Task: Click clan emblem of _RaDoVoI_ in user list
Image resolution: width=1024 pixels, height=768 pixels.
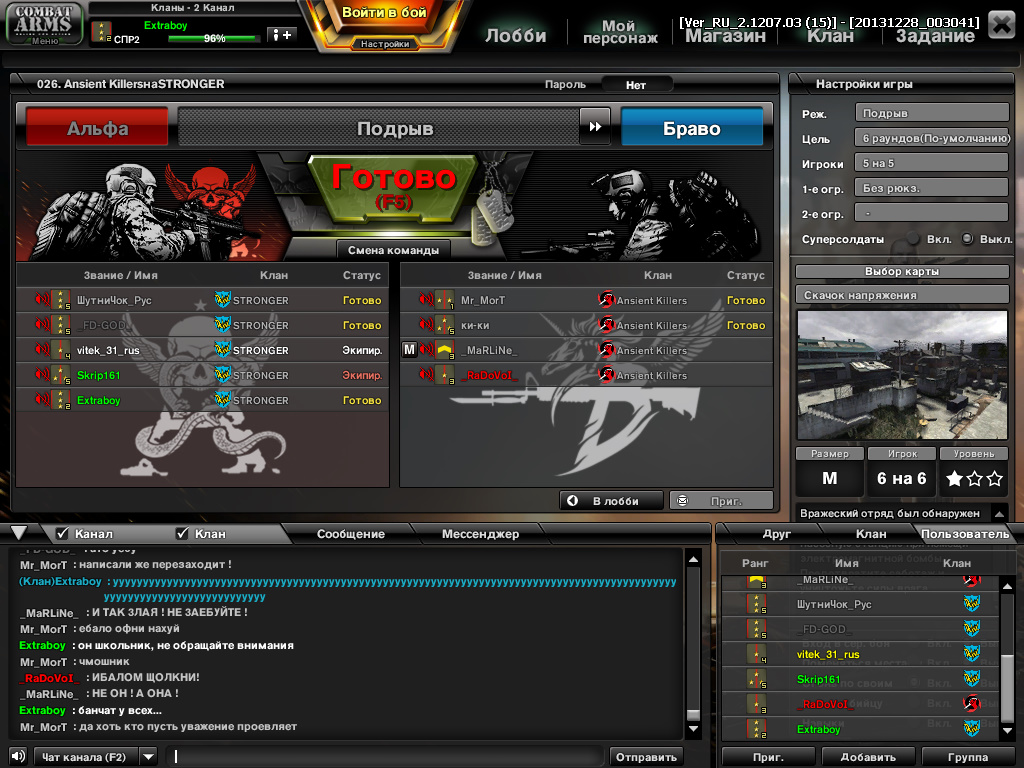Action: [972, 704]
